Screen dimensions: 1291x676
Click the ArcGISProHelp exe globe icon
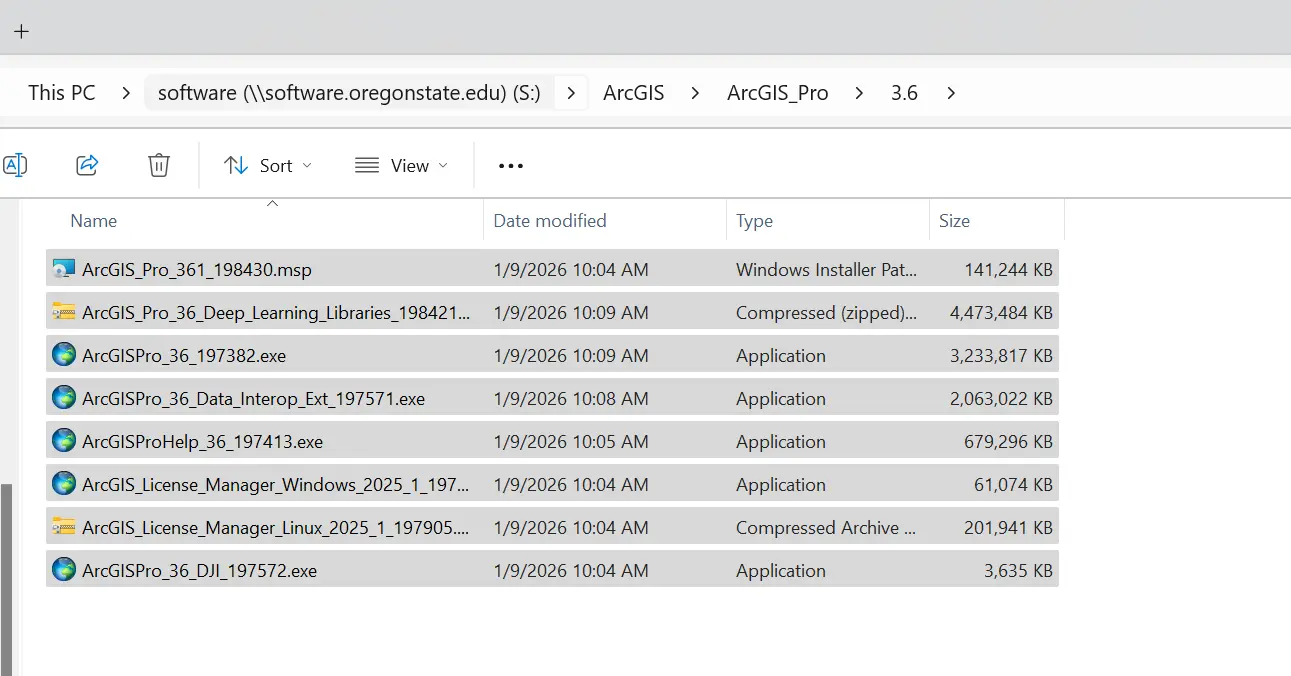[x=64, y=441]
